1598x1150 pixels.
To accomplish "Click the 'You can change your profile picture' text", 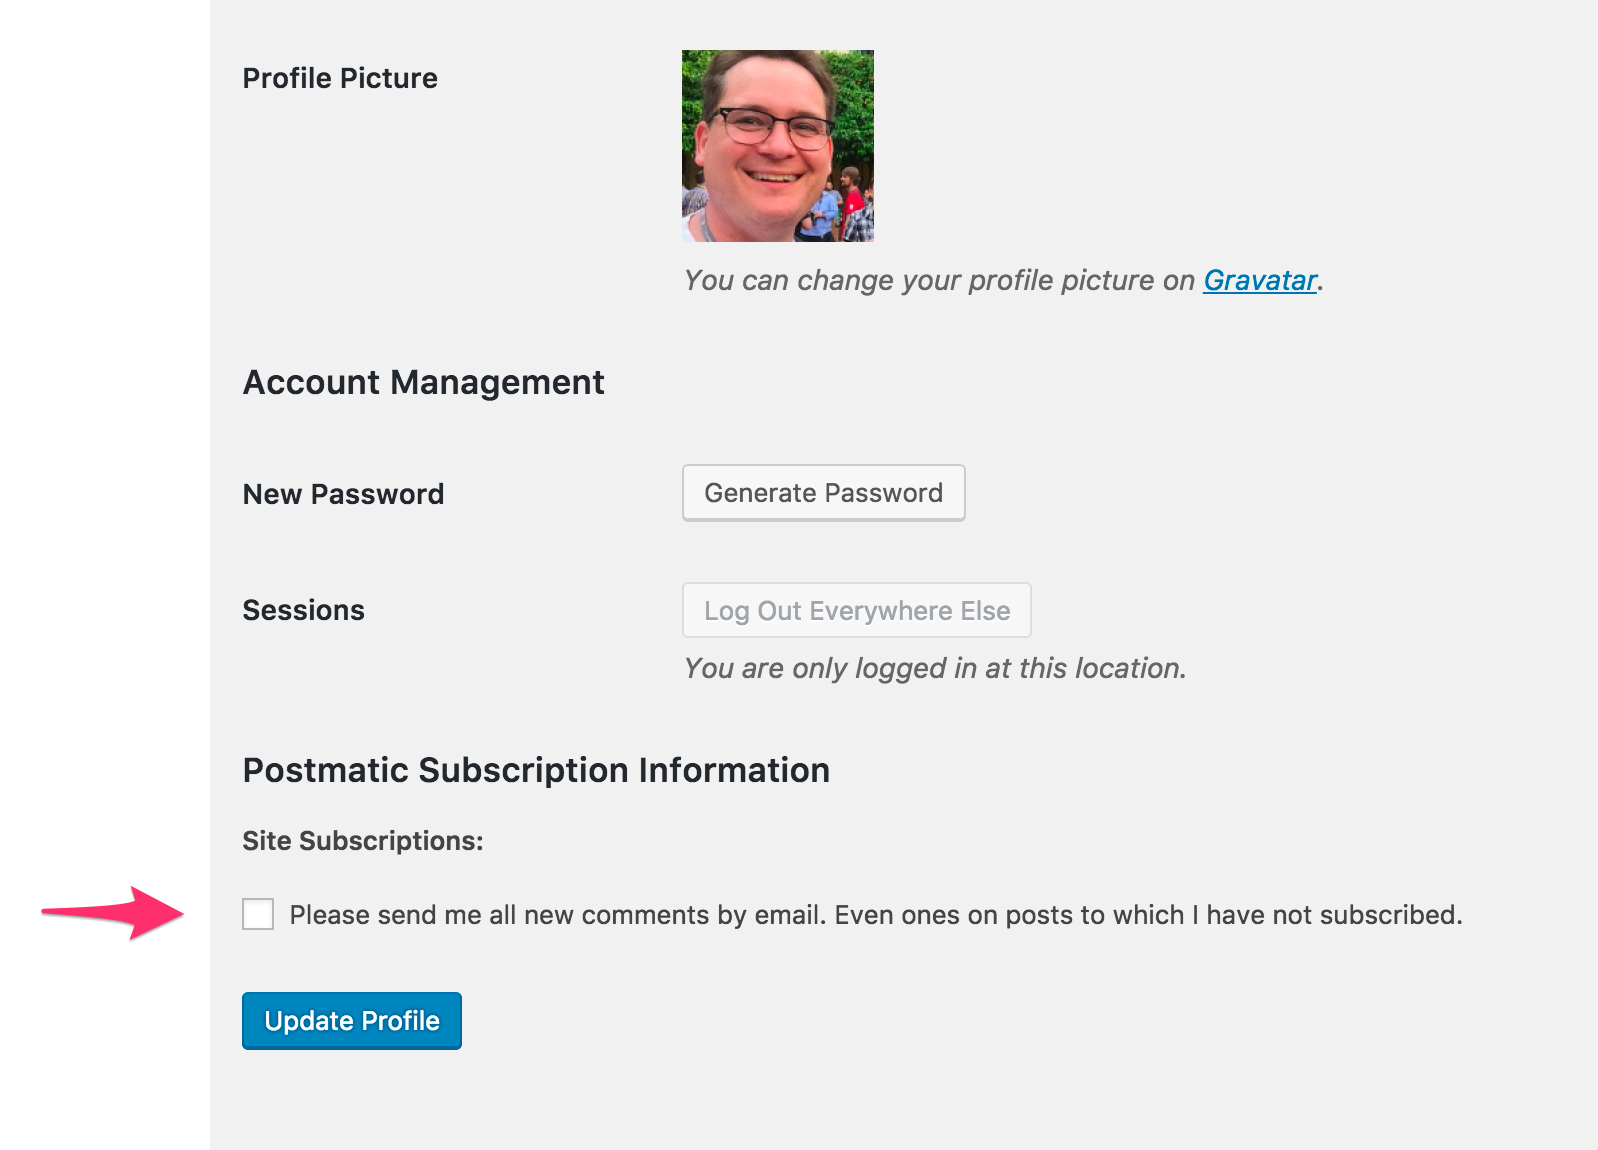I will point(939,280).
